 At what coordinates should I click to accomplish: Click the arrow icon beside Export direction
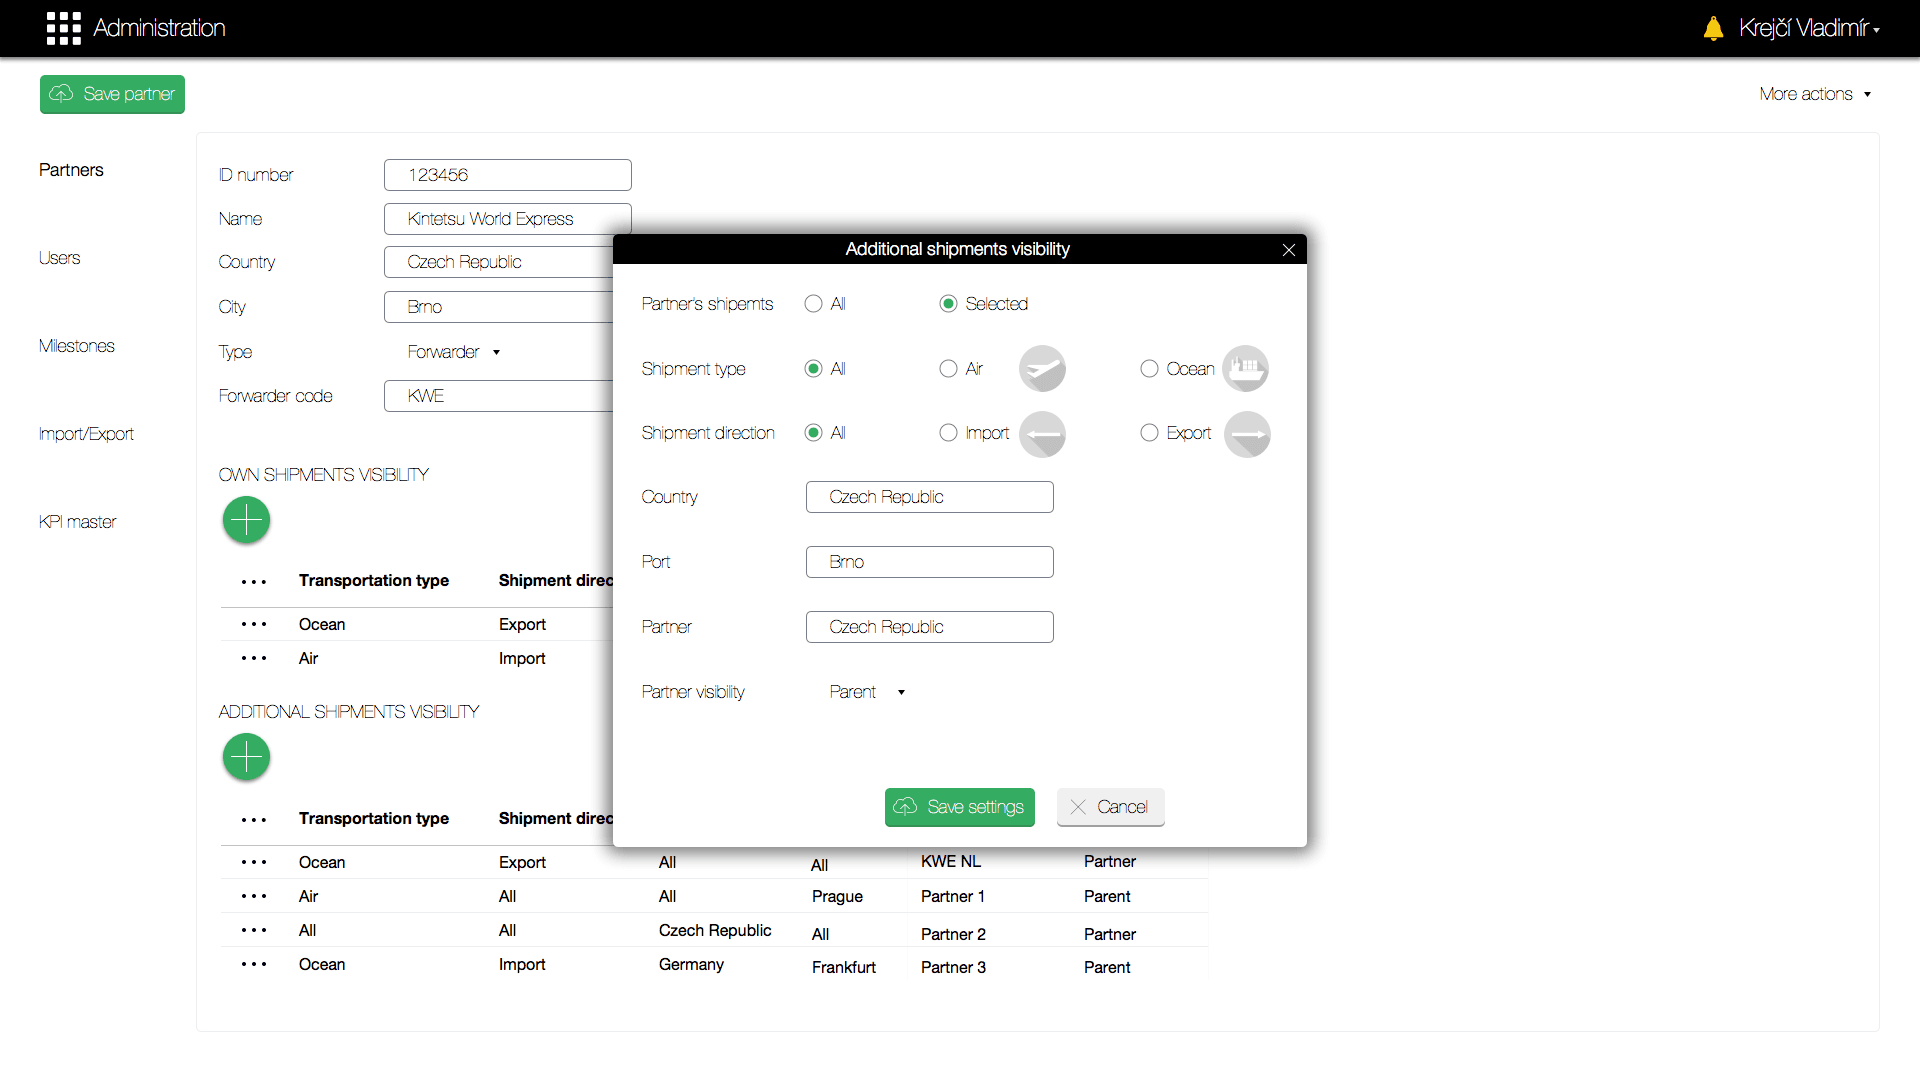(x=1246, y=434)
